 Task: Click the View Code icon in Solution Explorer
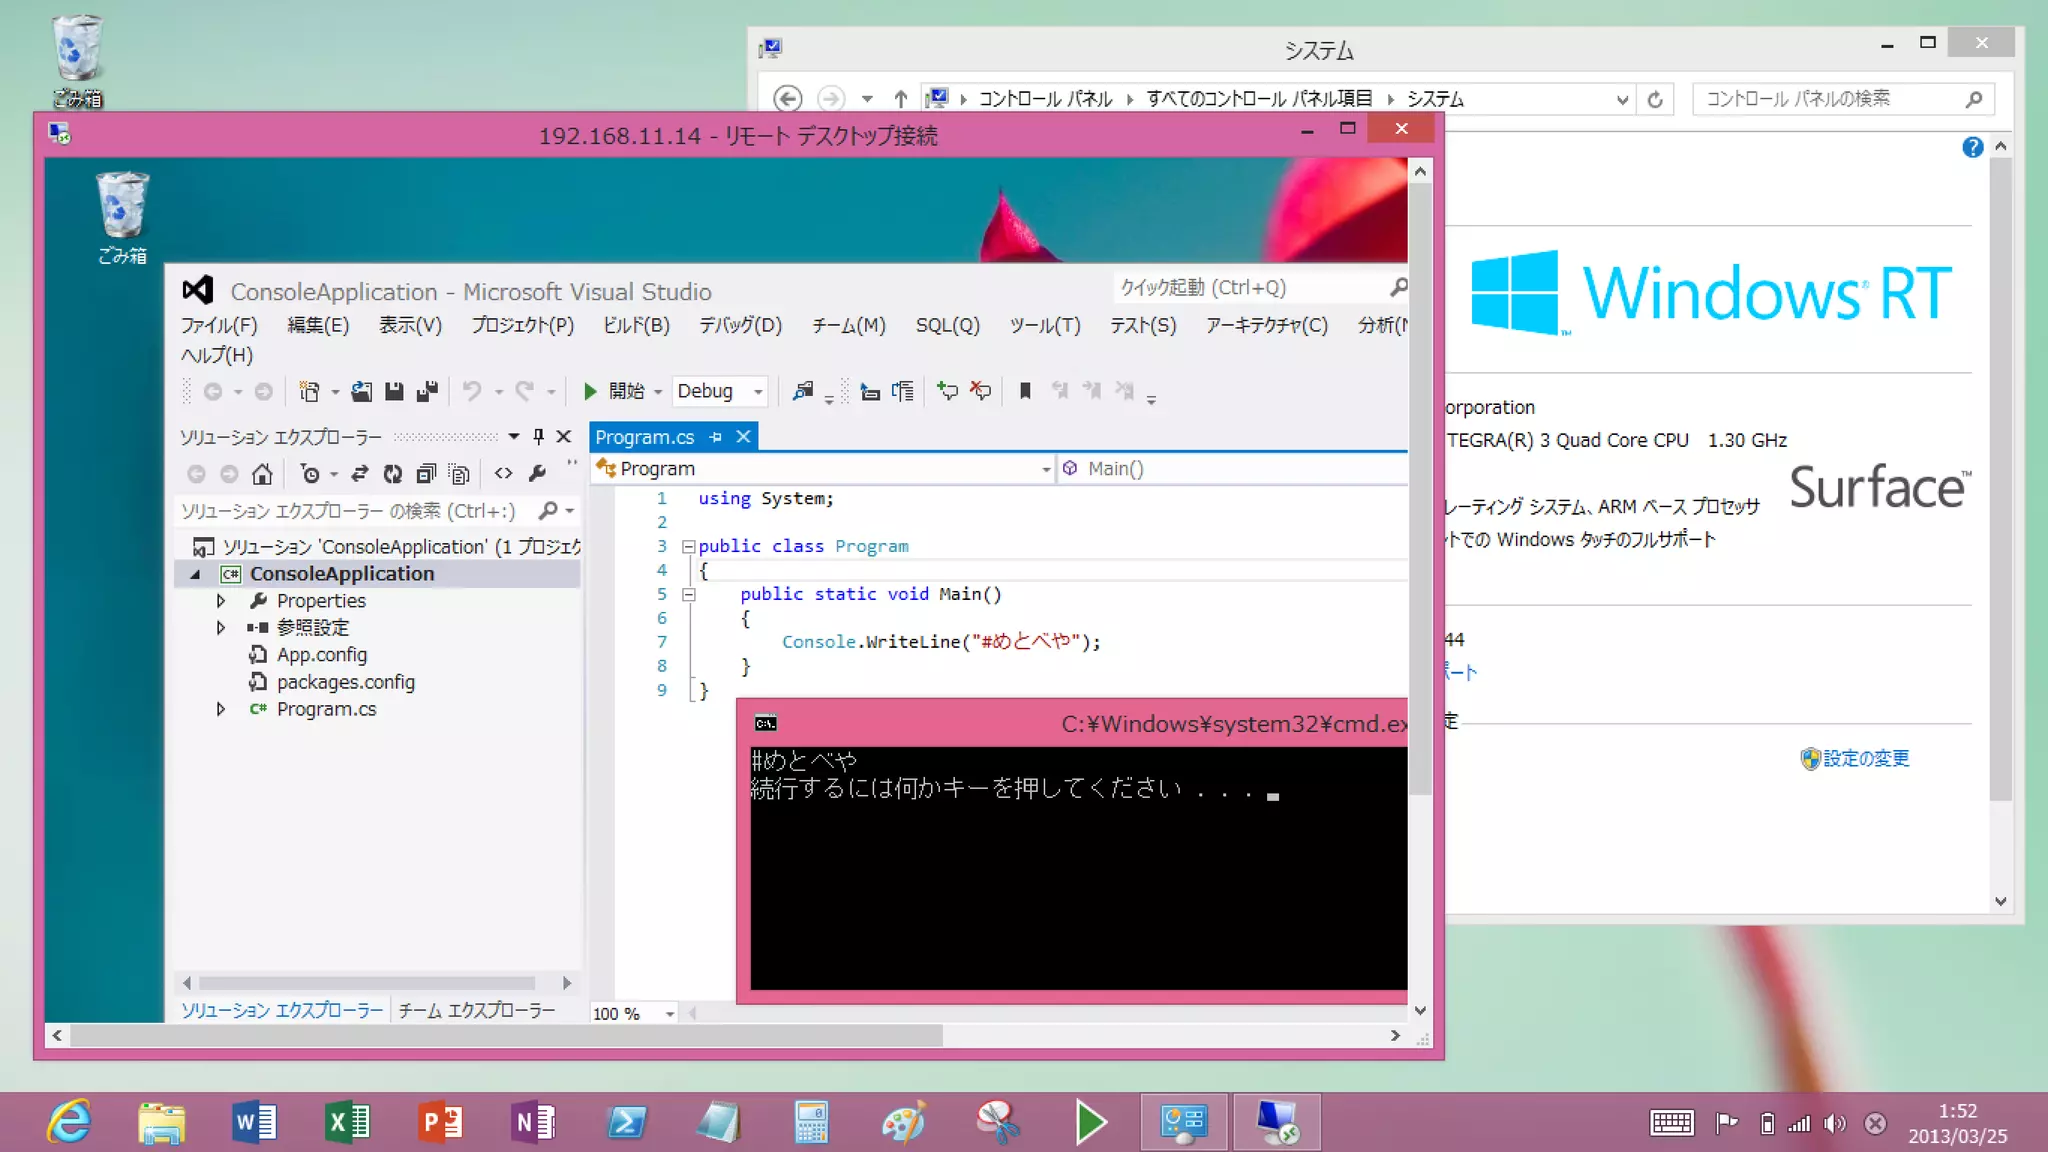[504, 474]
